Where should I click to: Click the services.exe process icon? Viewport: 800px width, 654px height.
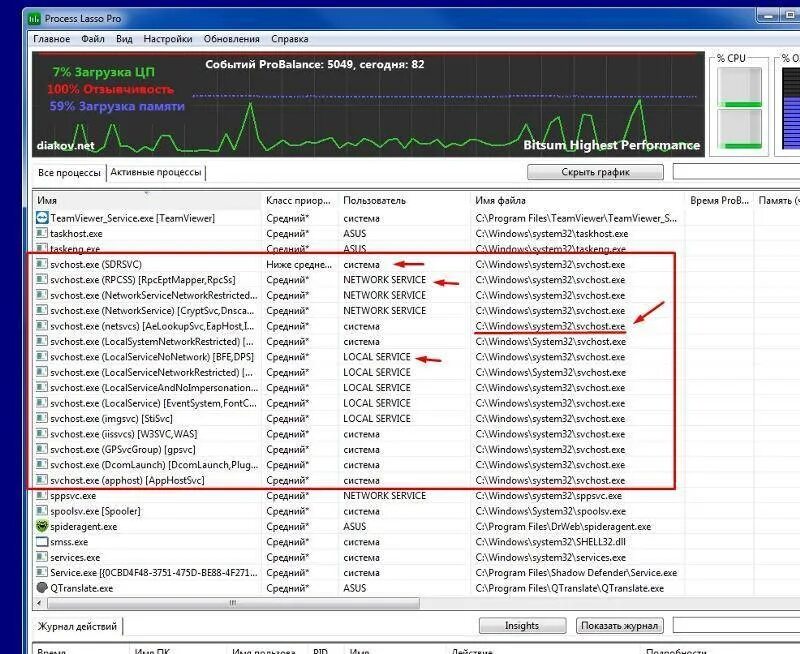pos(42,557)
